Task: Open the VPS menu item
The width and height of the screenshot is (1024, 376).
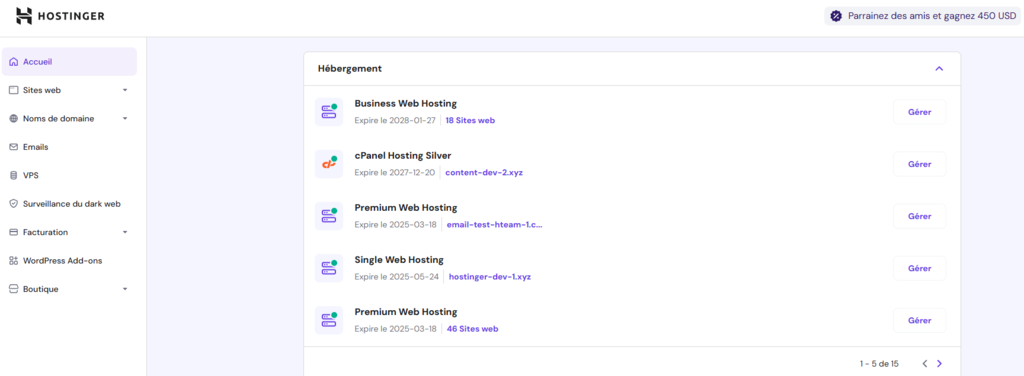Action: (x=69, y=176)
